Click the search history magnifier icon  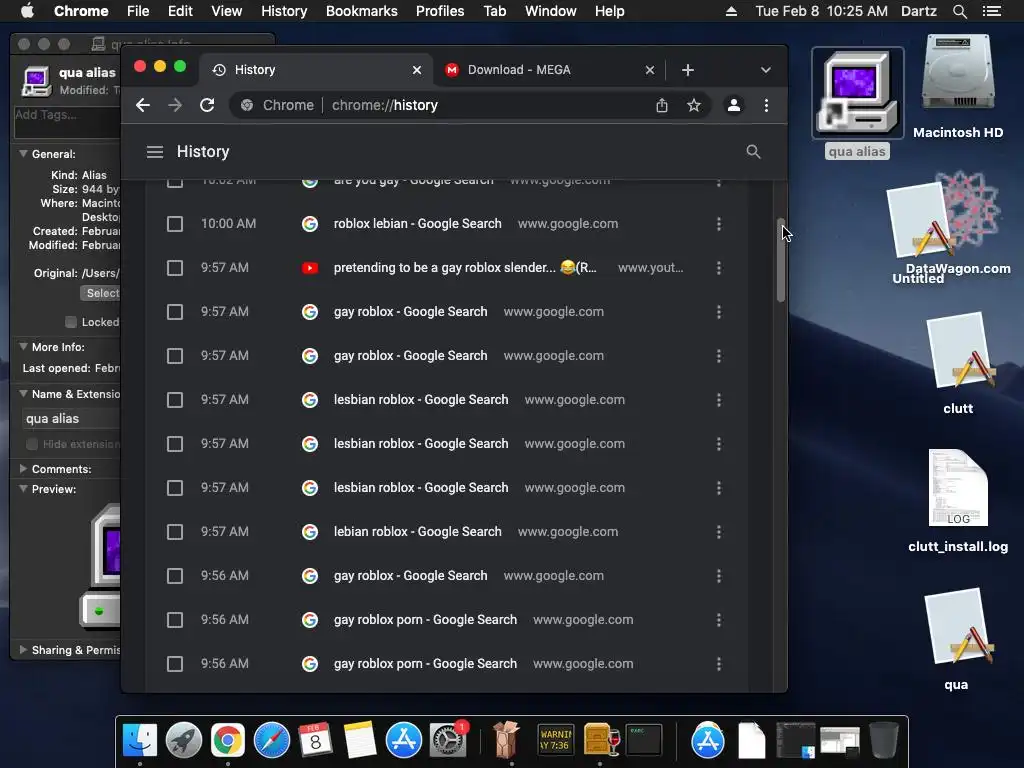[753, 152]
